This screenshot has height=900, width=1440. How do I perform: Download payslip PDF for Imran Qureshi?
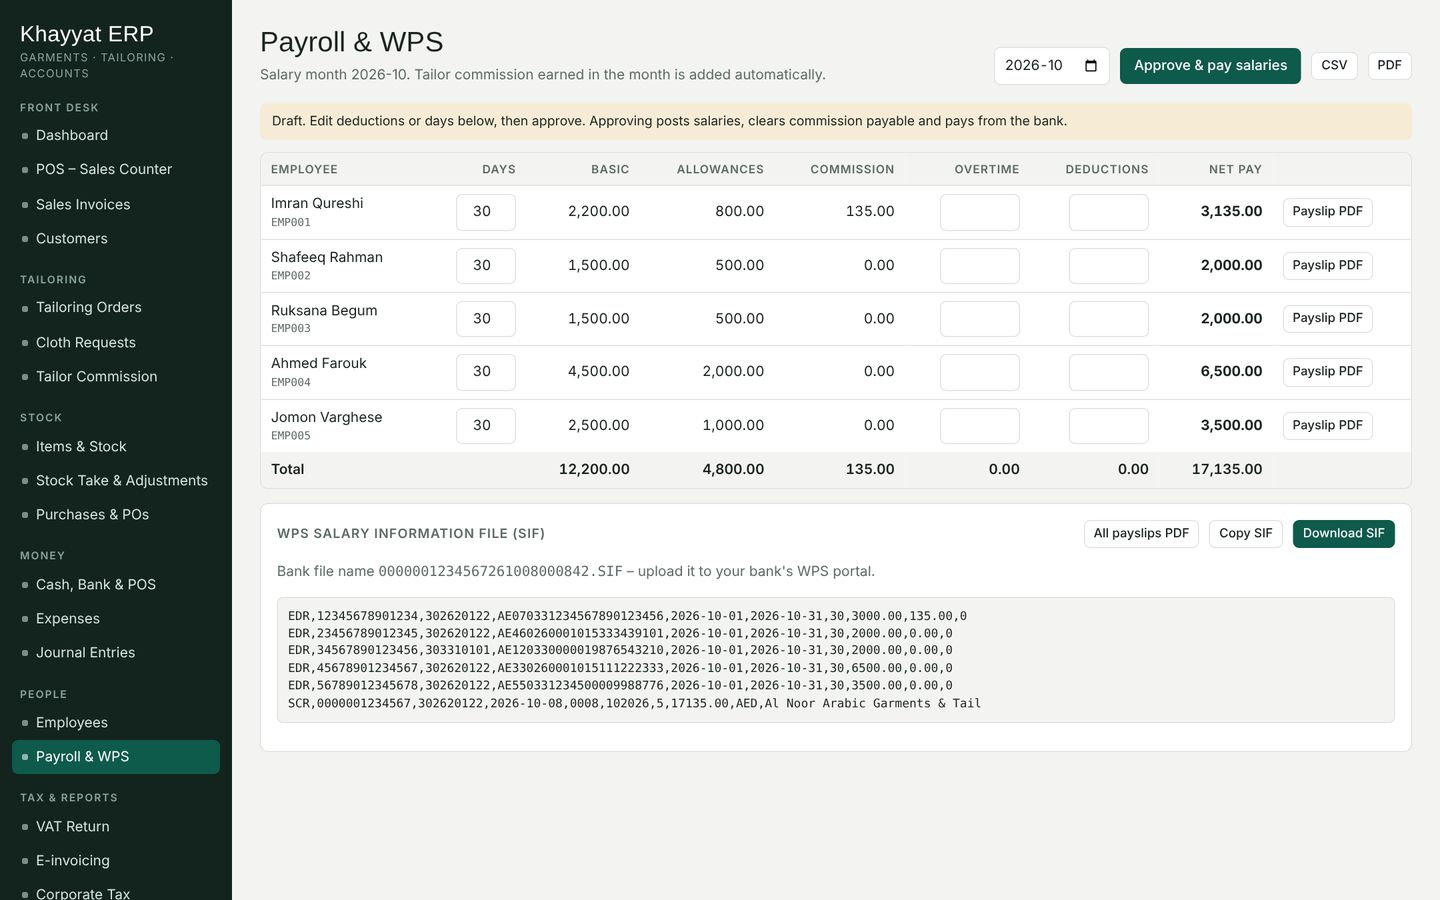[1327, 212]
